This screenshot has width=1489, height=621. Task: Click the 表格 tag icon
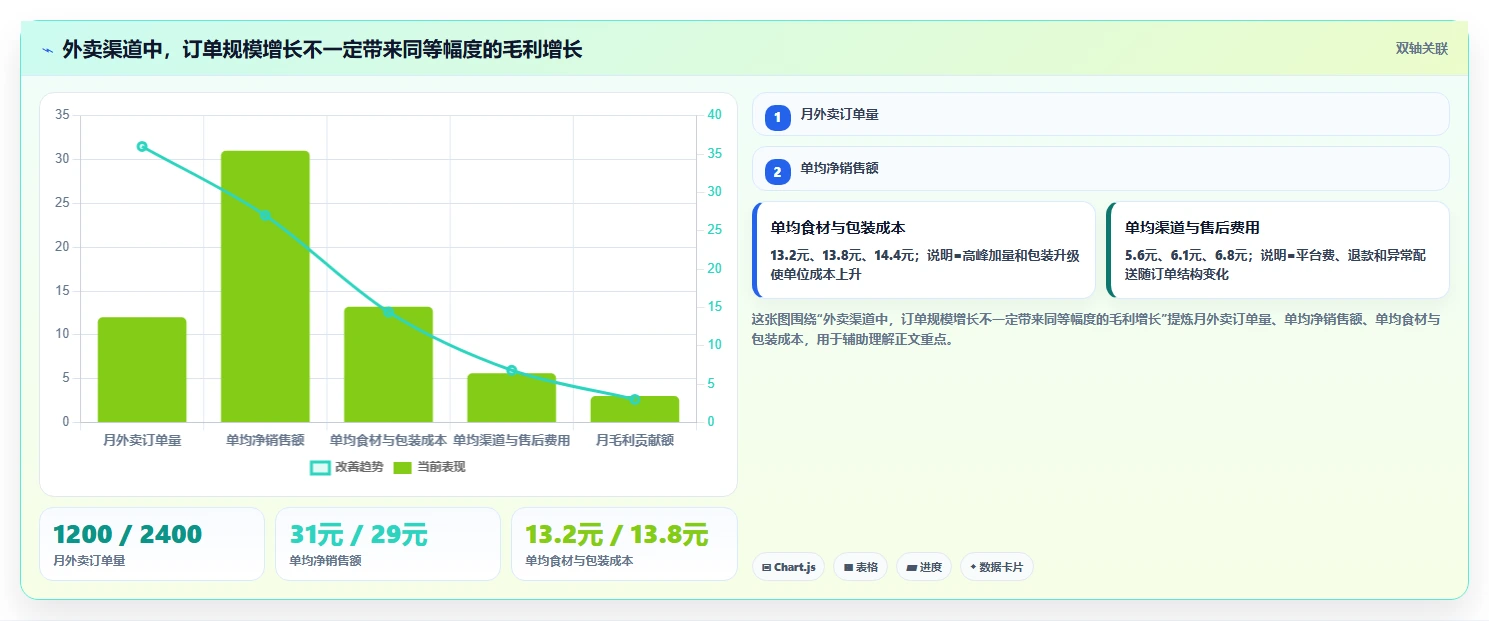(x=848, y=567)
